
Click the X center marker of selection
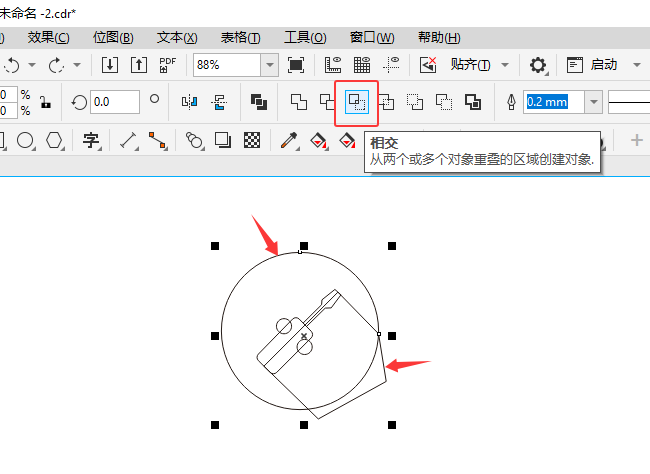tap(304, 336)
